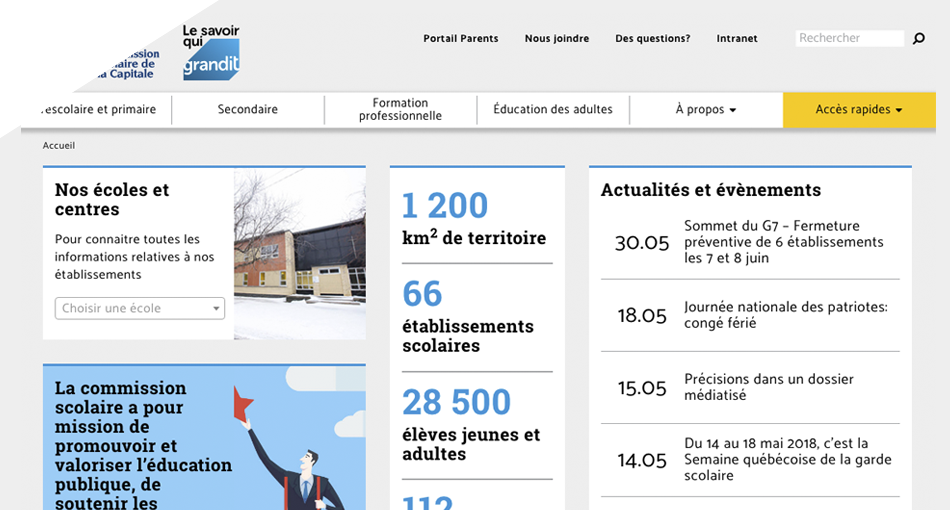
Task: Open the Le savoir qui grandit logo
Action: pyautogui.click(x=211, y=53)
